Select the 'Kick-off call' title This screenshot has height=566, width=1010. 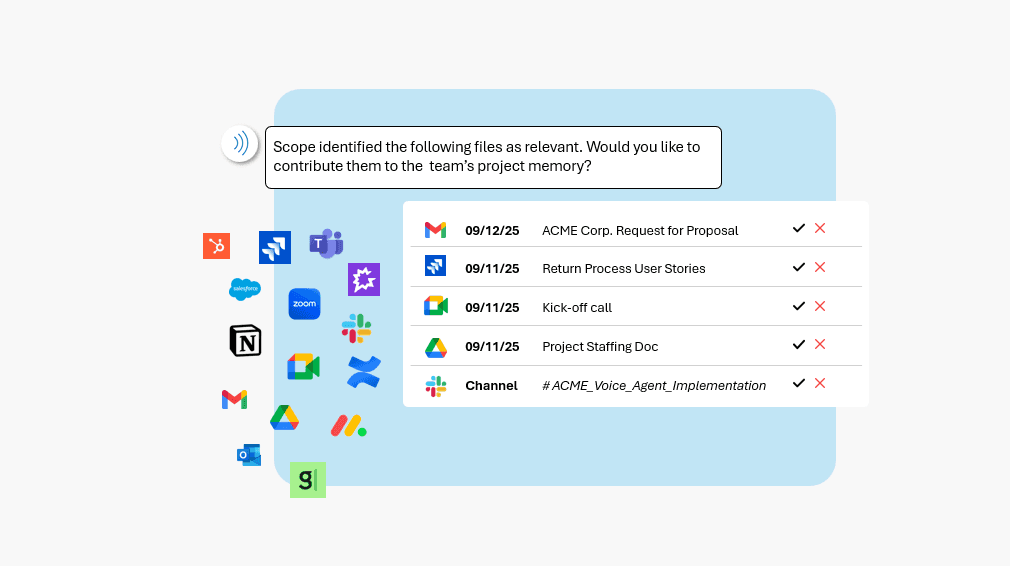click(x=577, y=308)
